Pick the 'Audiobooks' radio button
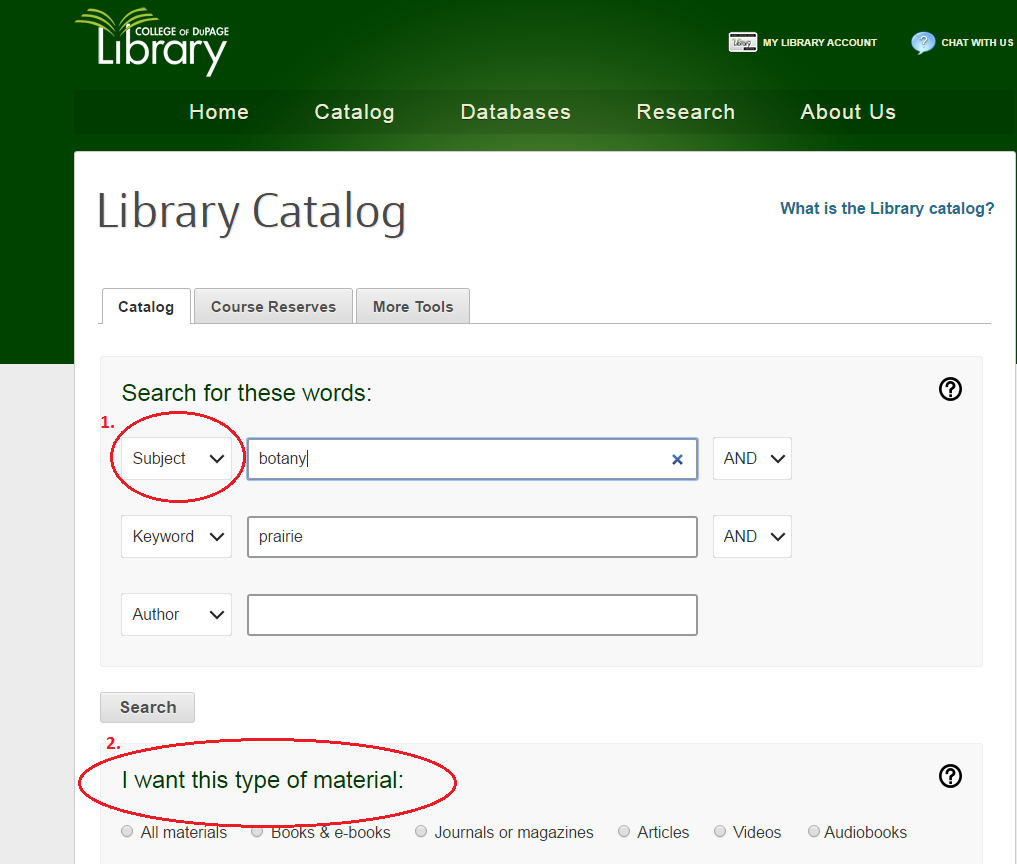This screenshot has height=864, width=1017. [x=814, y=831]
